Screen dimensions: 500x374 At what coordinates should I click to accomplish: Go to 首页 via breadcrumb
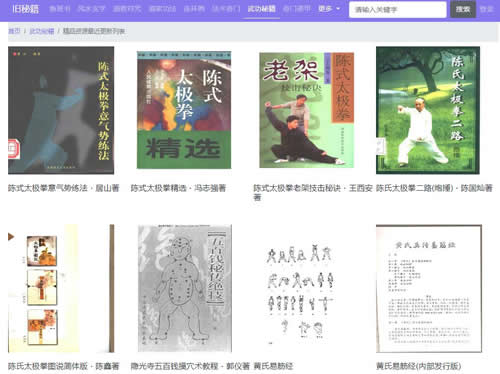14,31
